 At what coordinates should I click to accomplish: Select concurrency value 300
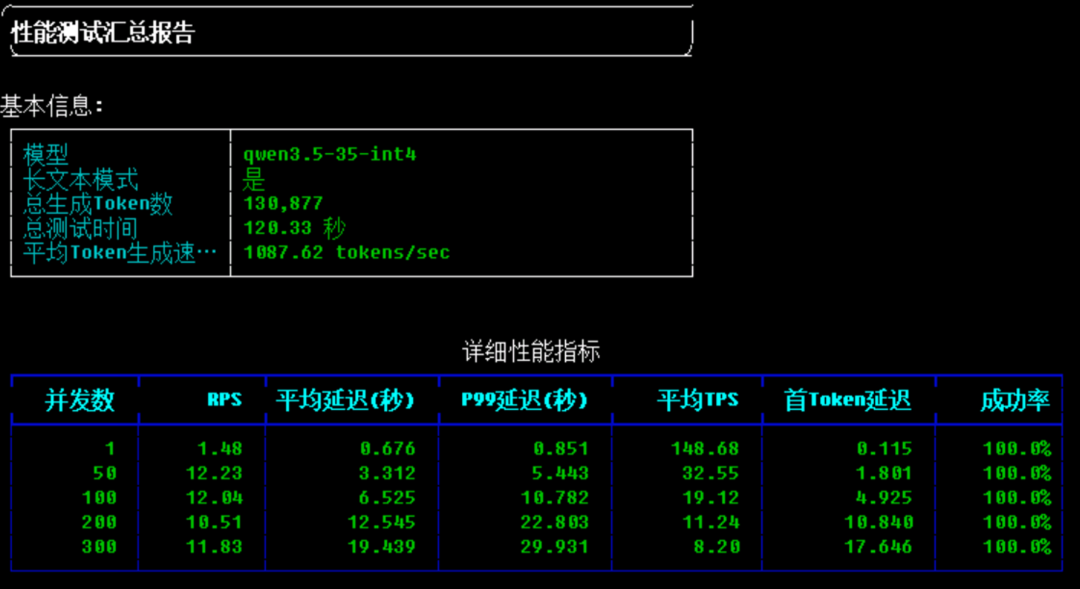pyautogui.click(x=99, y=547)
